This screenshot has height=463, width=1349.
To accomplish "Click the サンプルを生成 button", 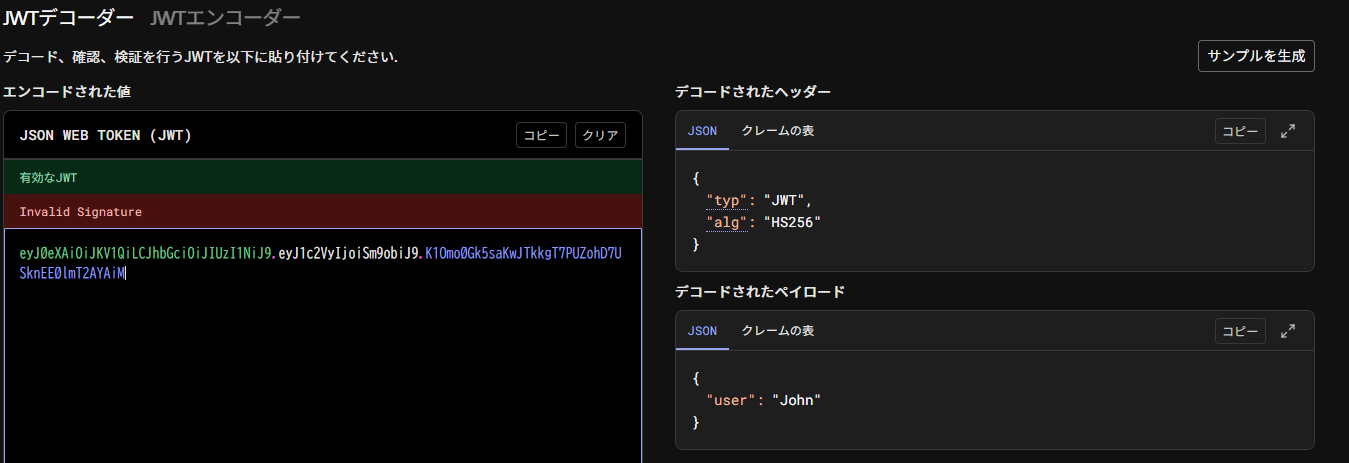I will click(1256, 56).
